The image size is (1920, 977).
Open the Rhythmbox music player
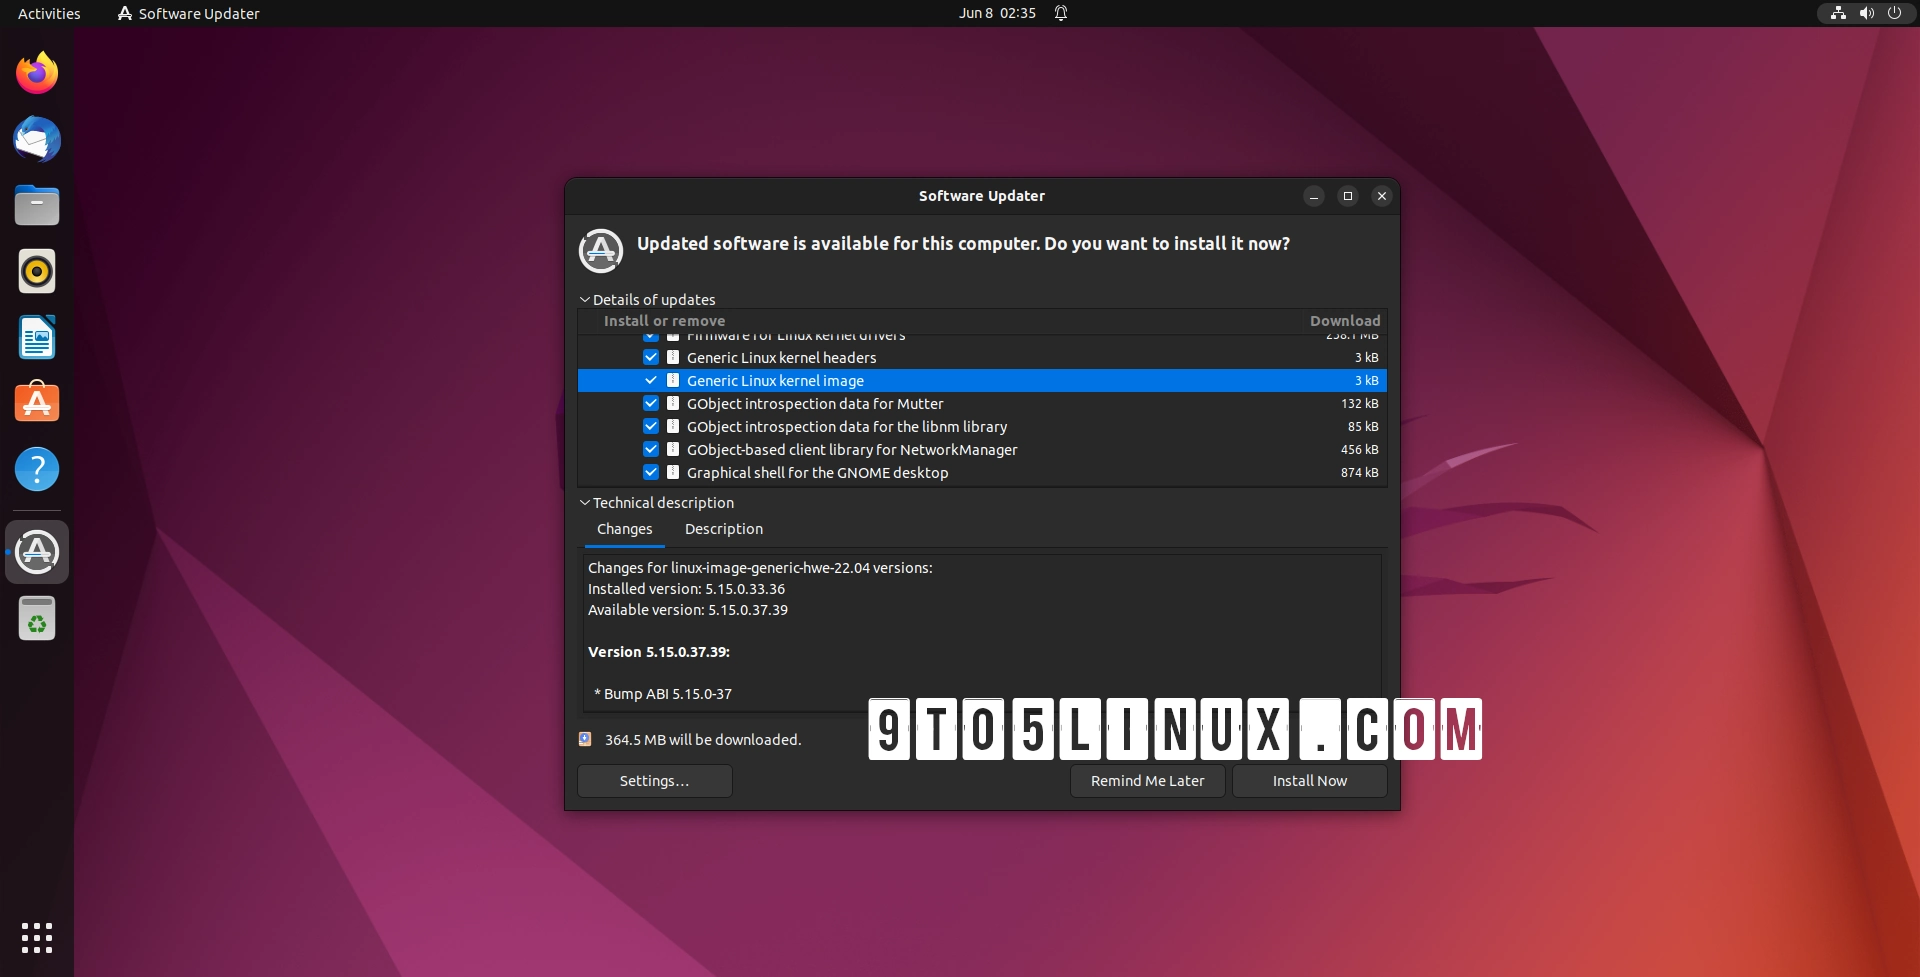(36, 270)
